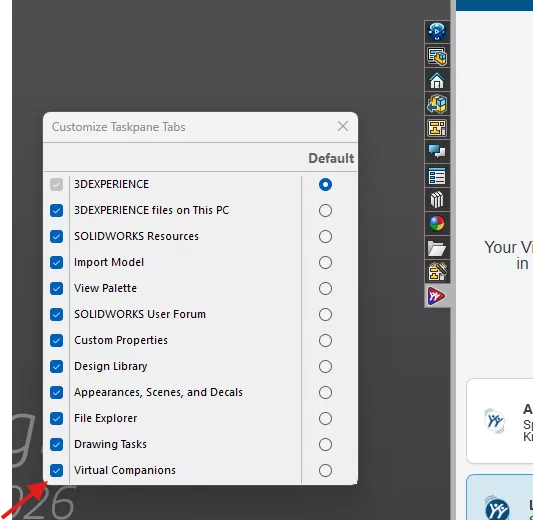Click the Design Library row label
This screenshot has width=533, height=520.
point(110,366)
